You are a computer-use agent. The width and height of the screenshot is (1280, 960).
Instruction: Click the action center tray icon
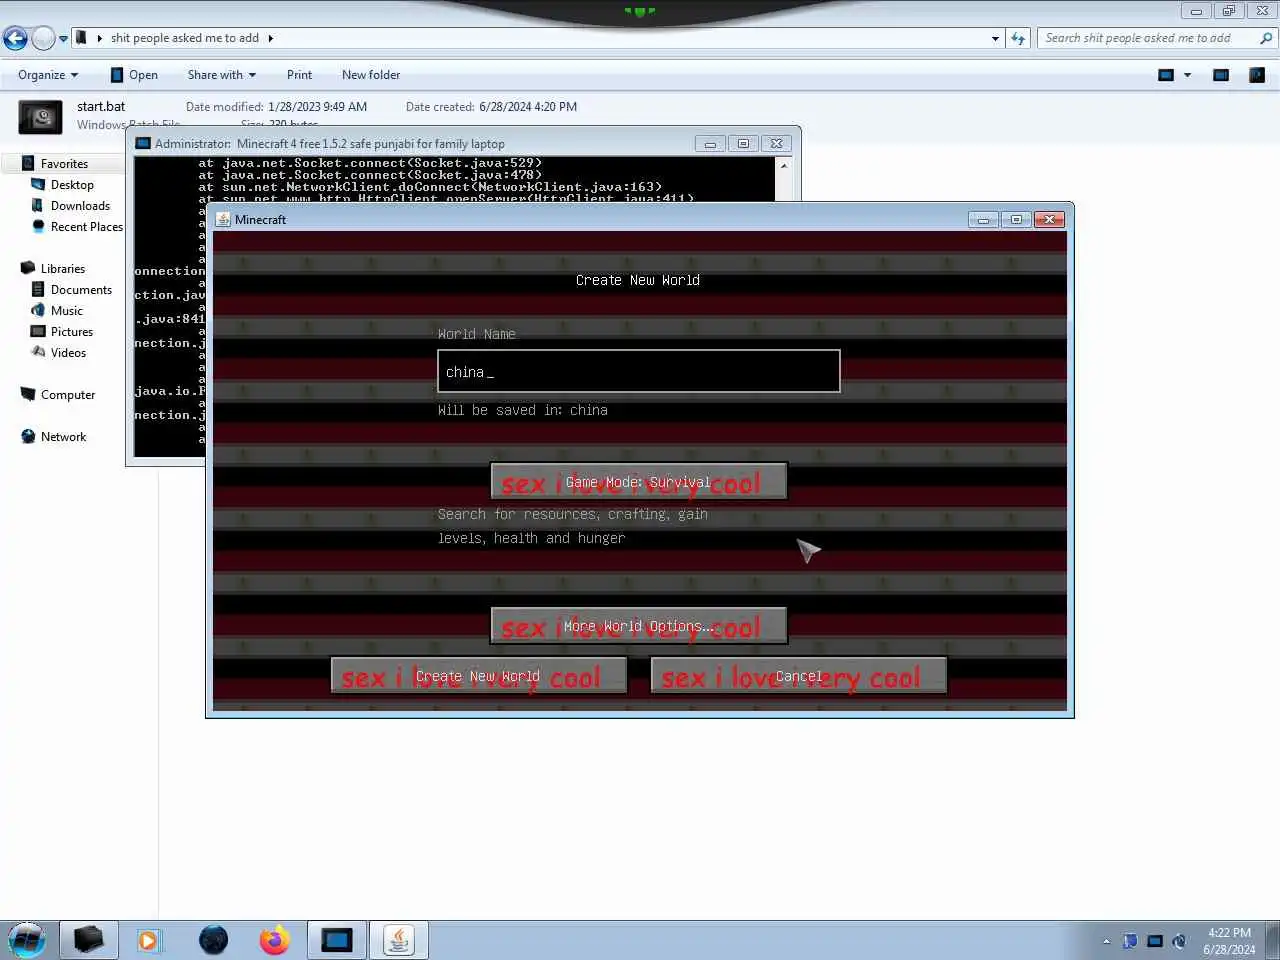pyautogui.click(x=1130, y=941)
